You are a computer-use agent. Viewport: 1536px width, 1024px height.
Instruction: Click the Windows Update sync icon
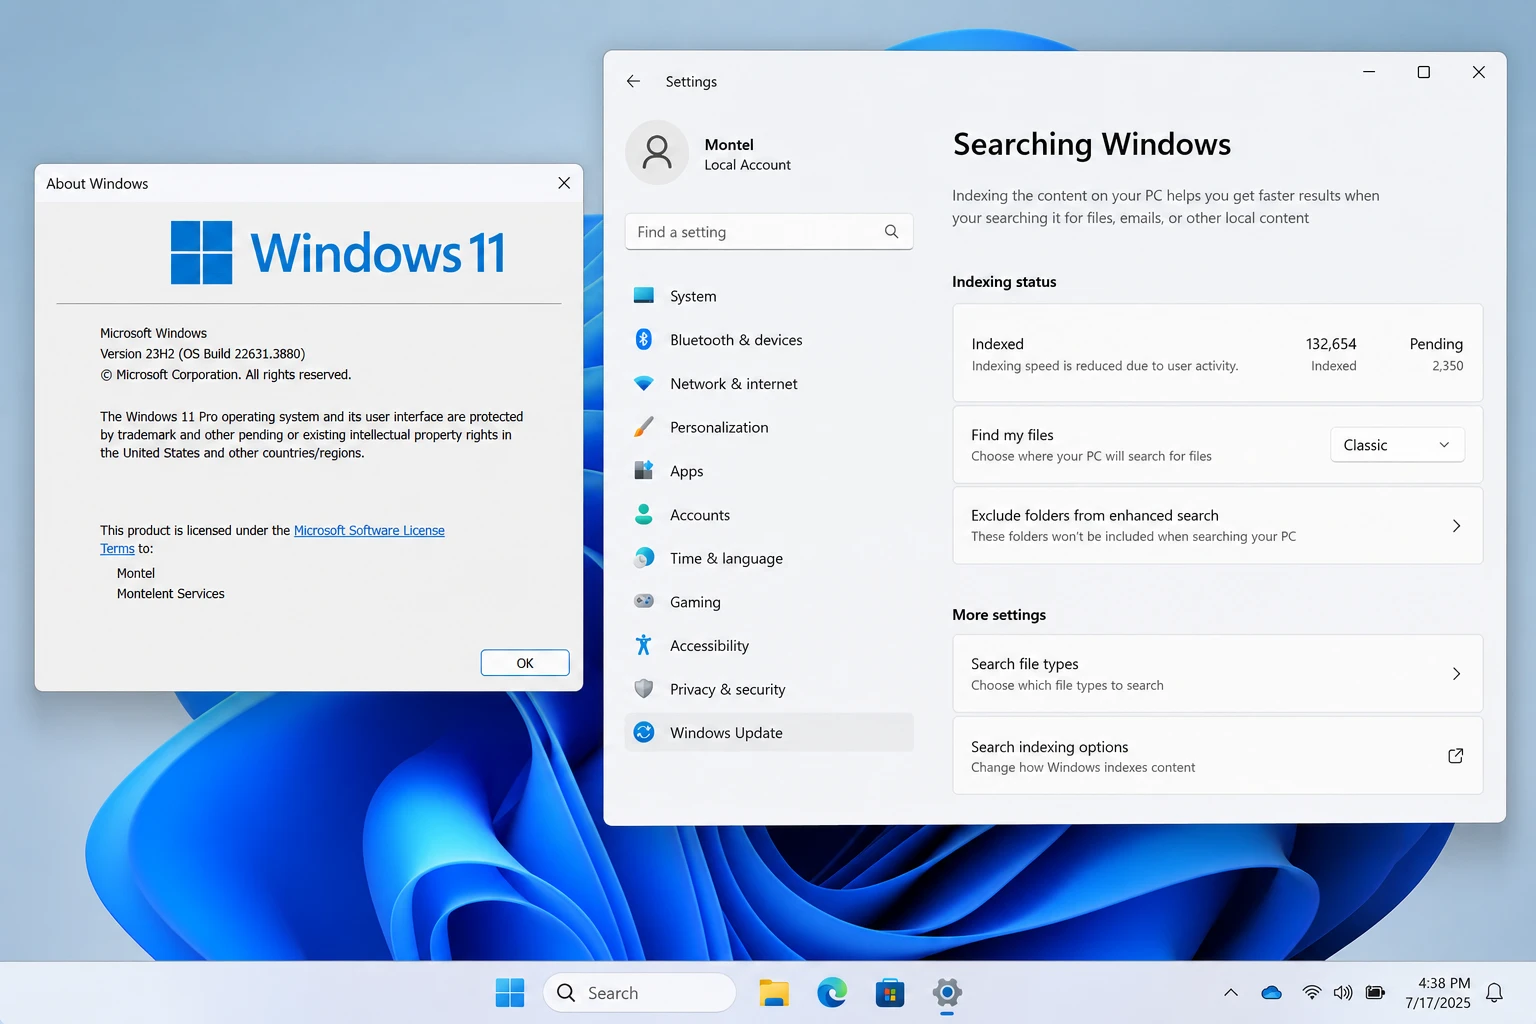point(644,733)
